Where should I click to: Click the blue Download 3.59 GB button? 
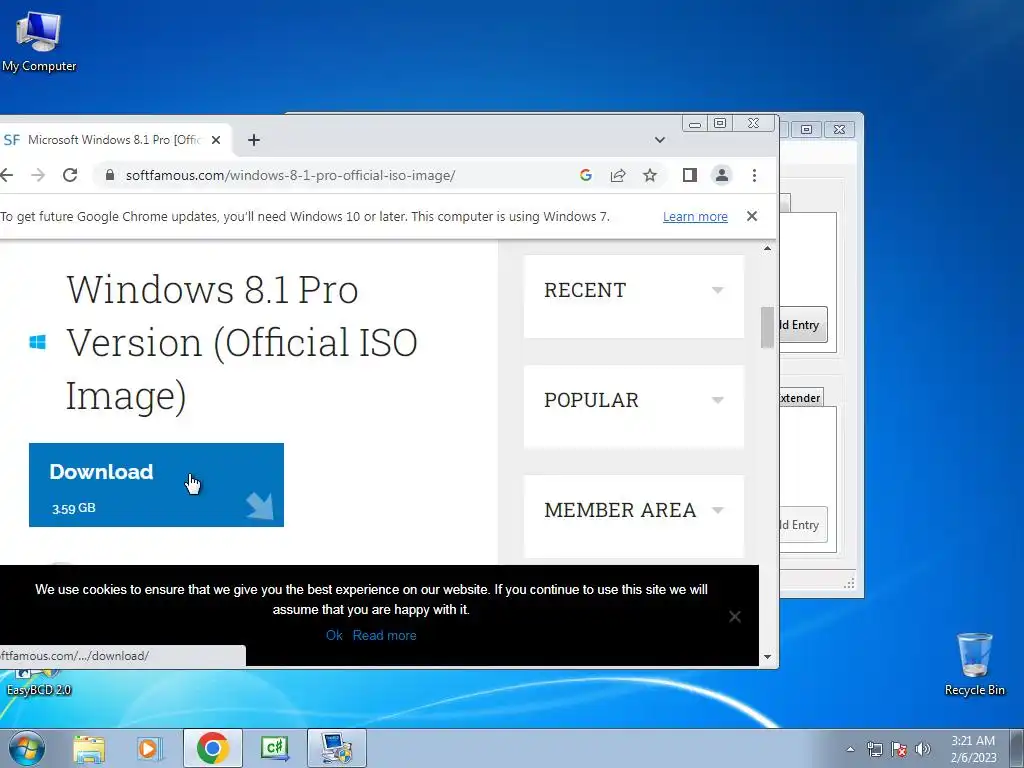point(156,485)
